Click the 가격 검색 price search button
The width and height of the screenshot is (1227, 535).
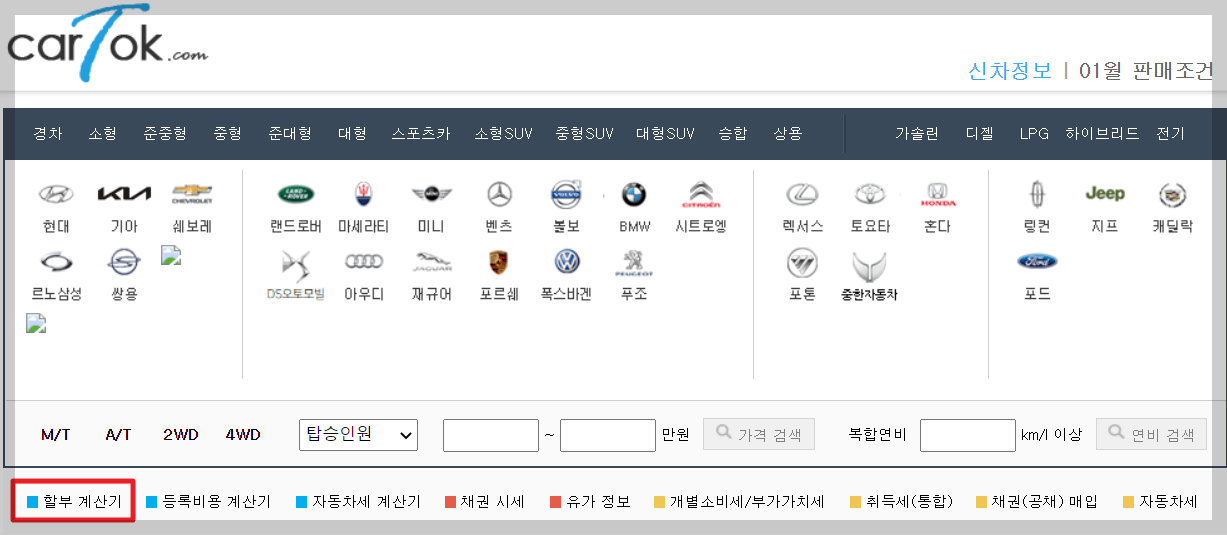click(x=759, y=434)
